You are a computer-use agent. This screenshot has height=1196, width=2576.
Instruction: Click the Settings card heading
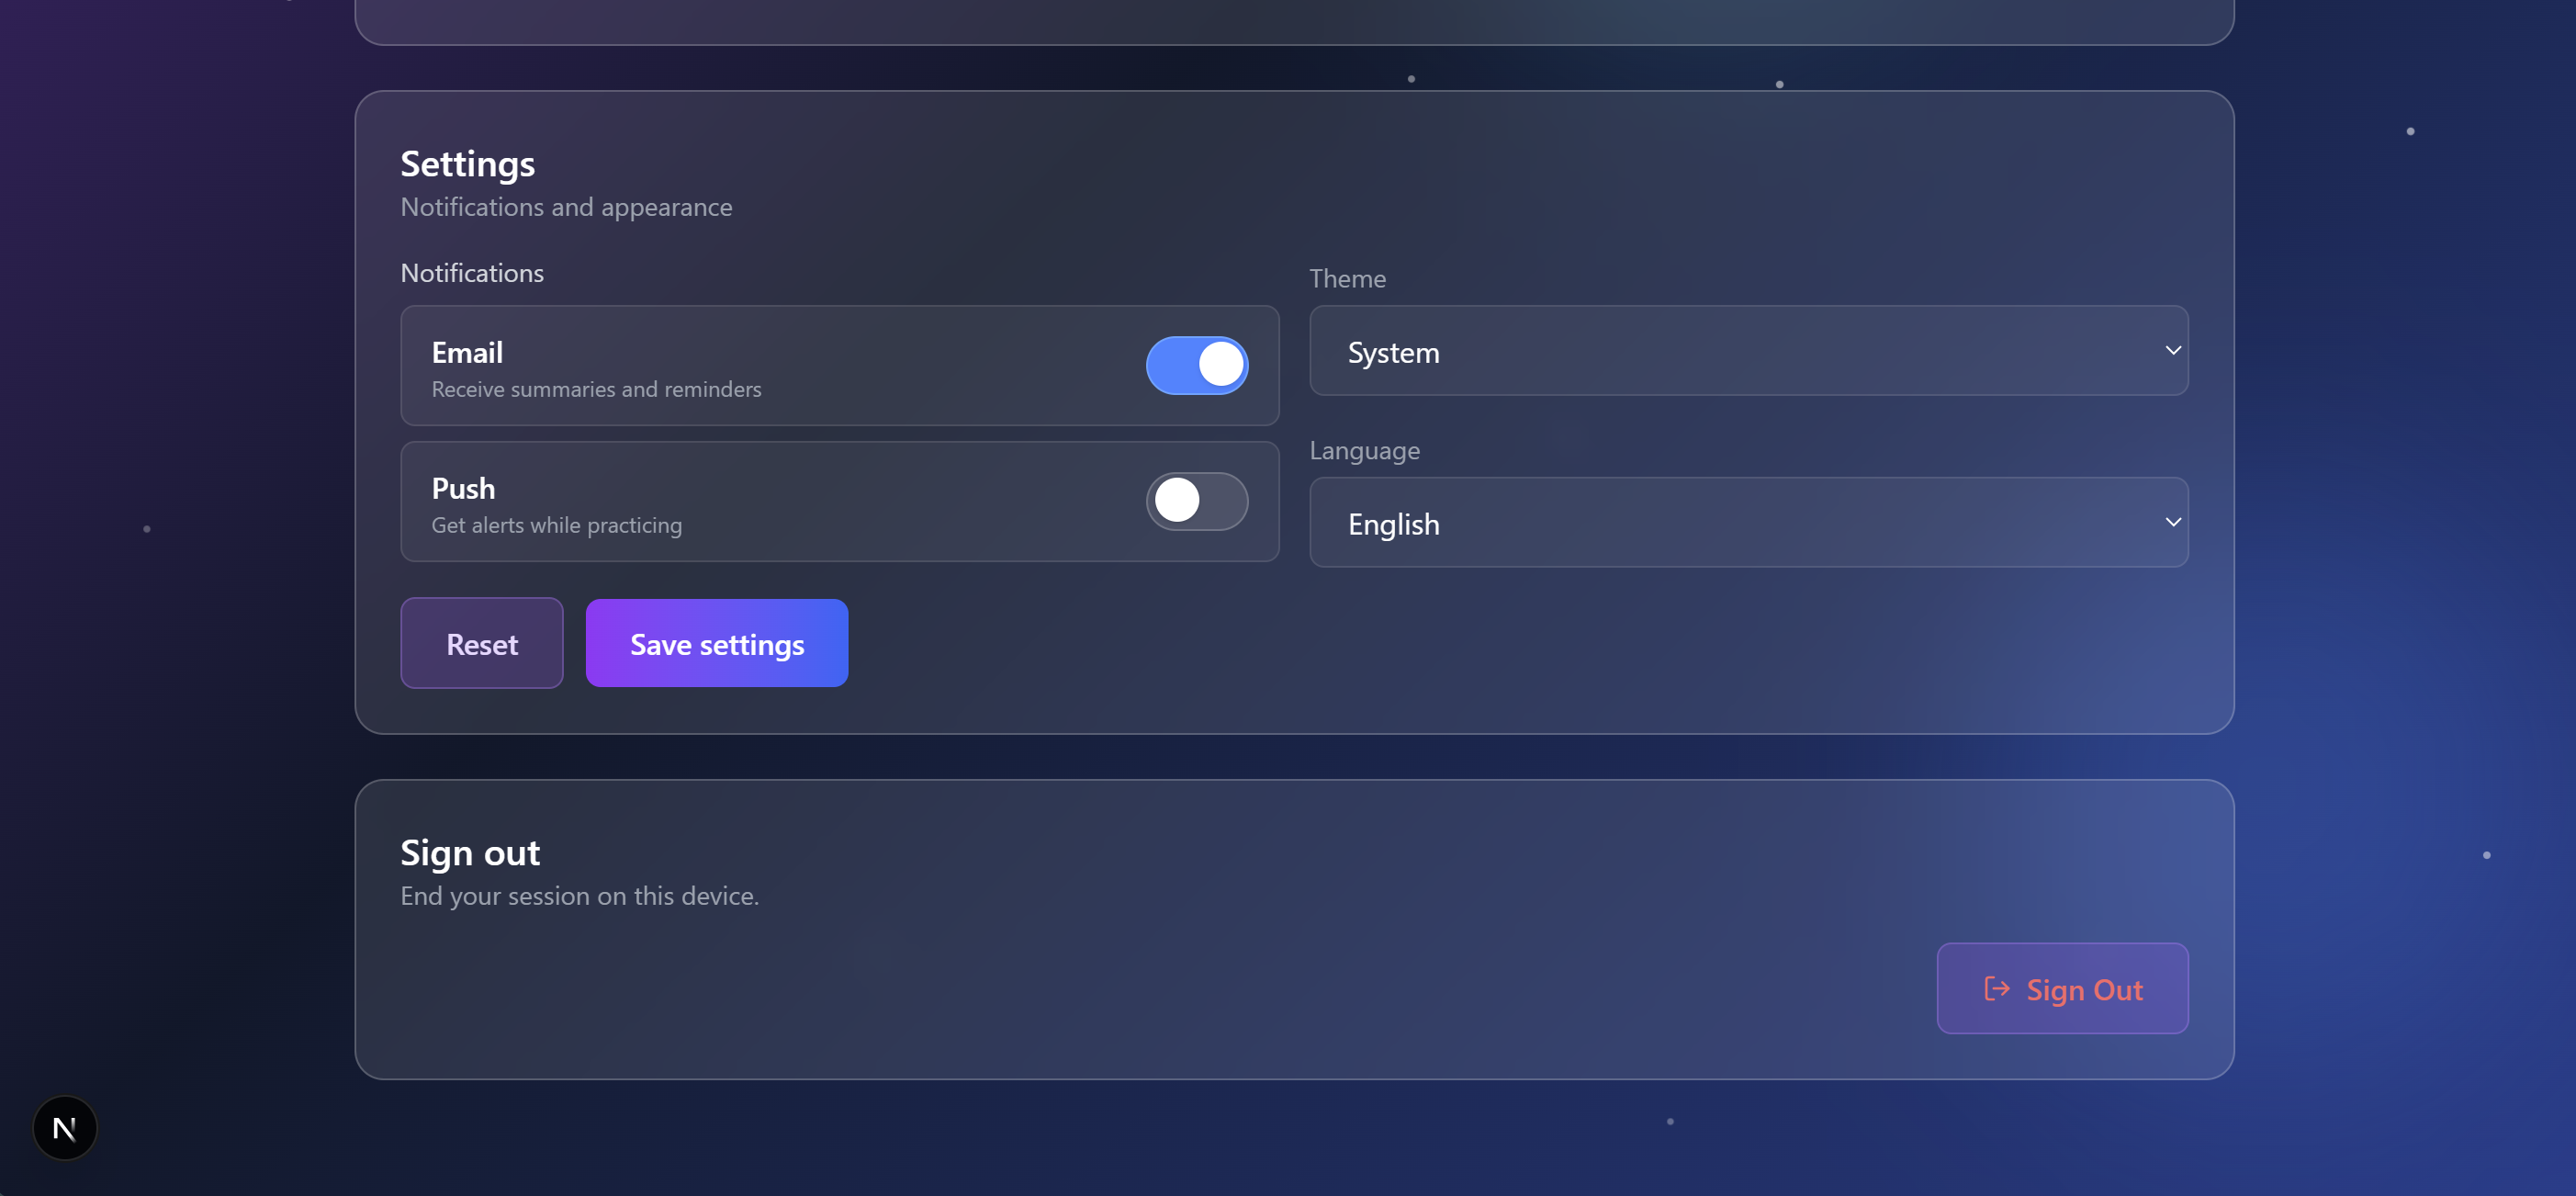[x=467, y=164]
